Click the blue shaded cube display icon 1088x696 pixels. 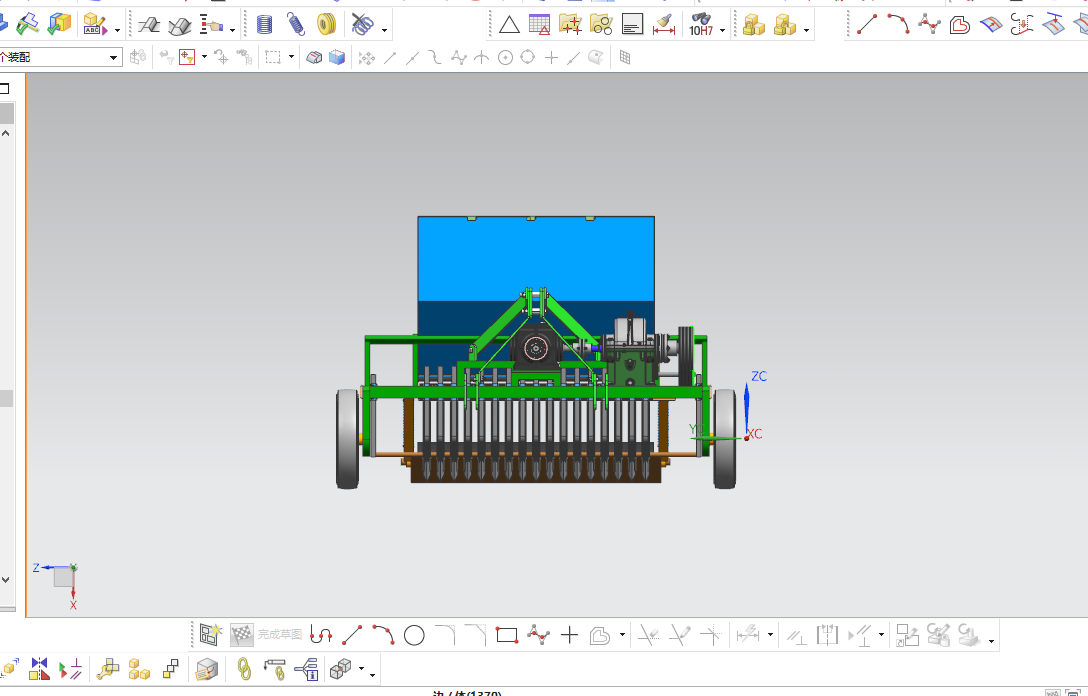point(337,58)
